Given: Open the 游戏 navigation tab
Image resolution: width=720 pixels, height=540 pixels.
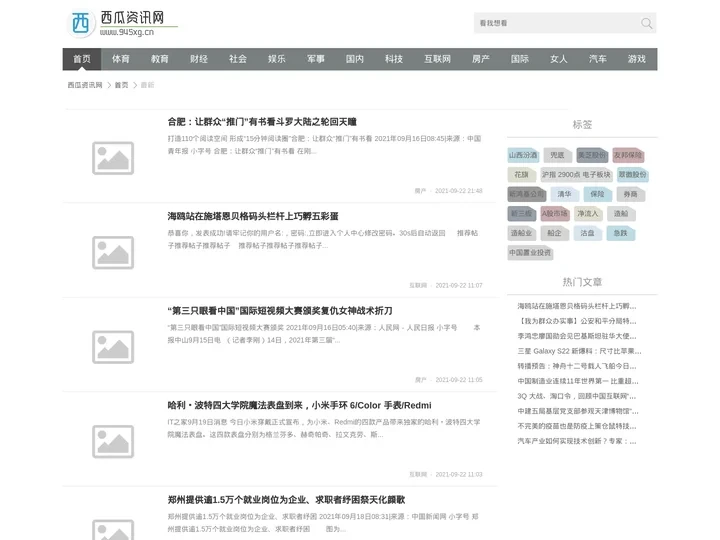Looking at the screenshot, I should pos(637,59).
